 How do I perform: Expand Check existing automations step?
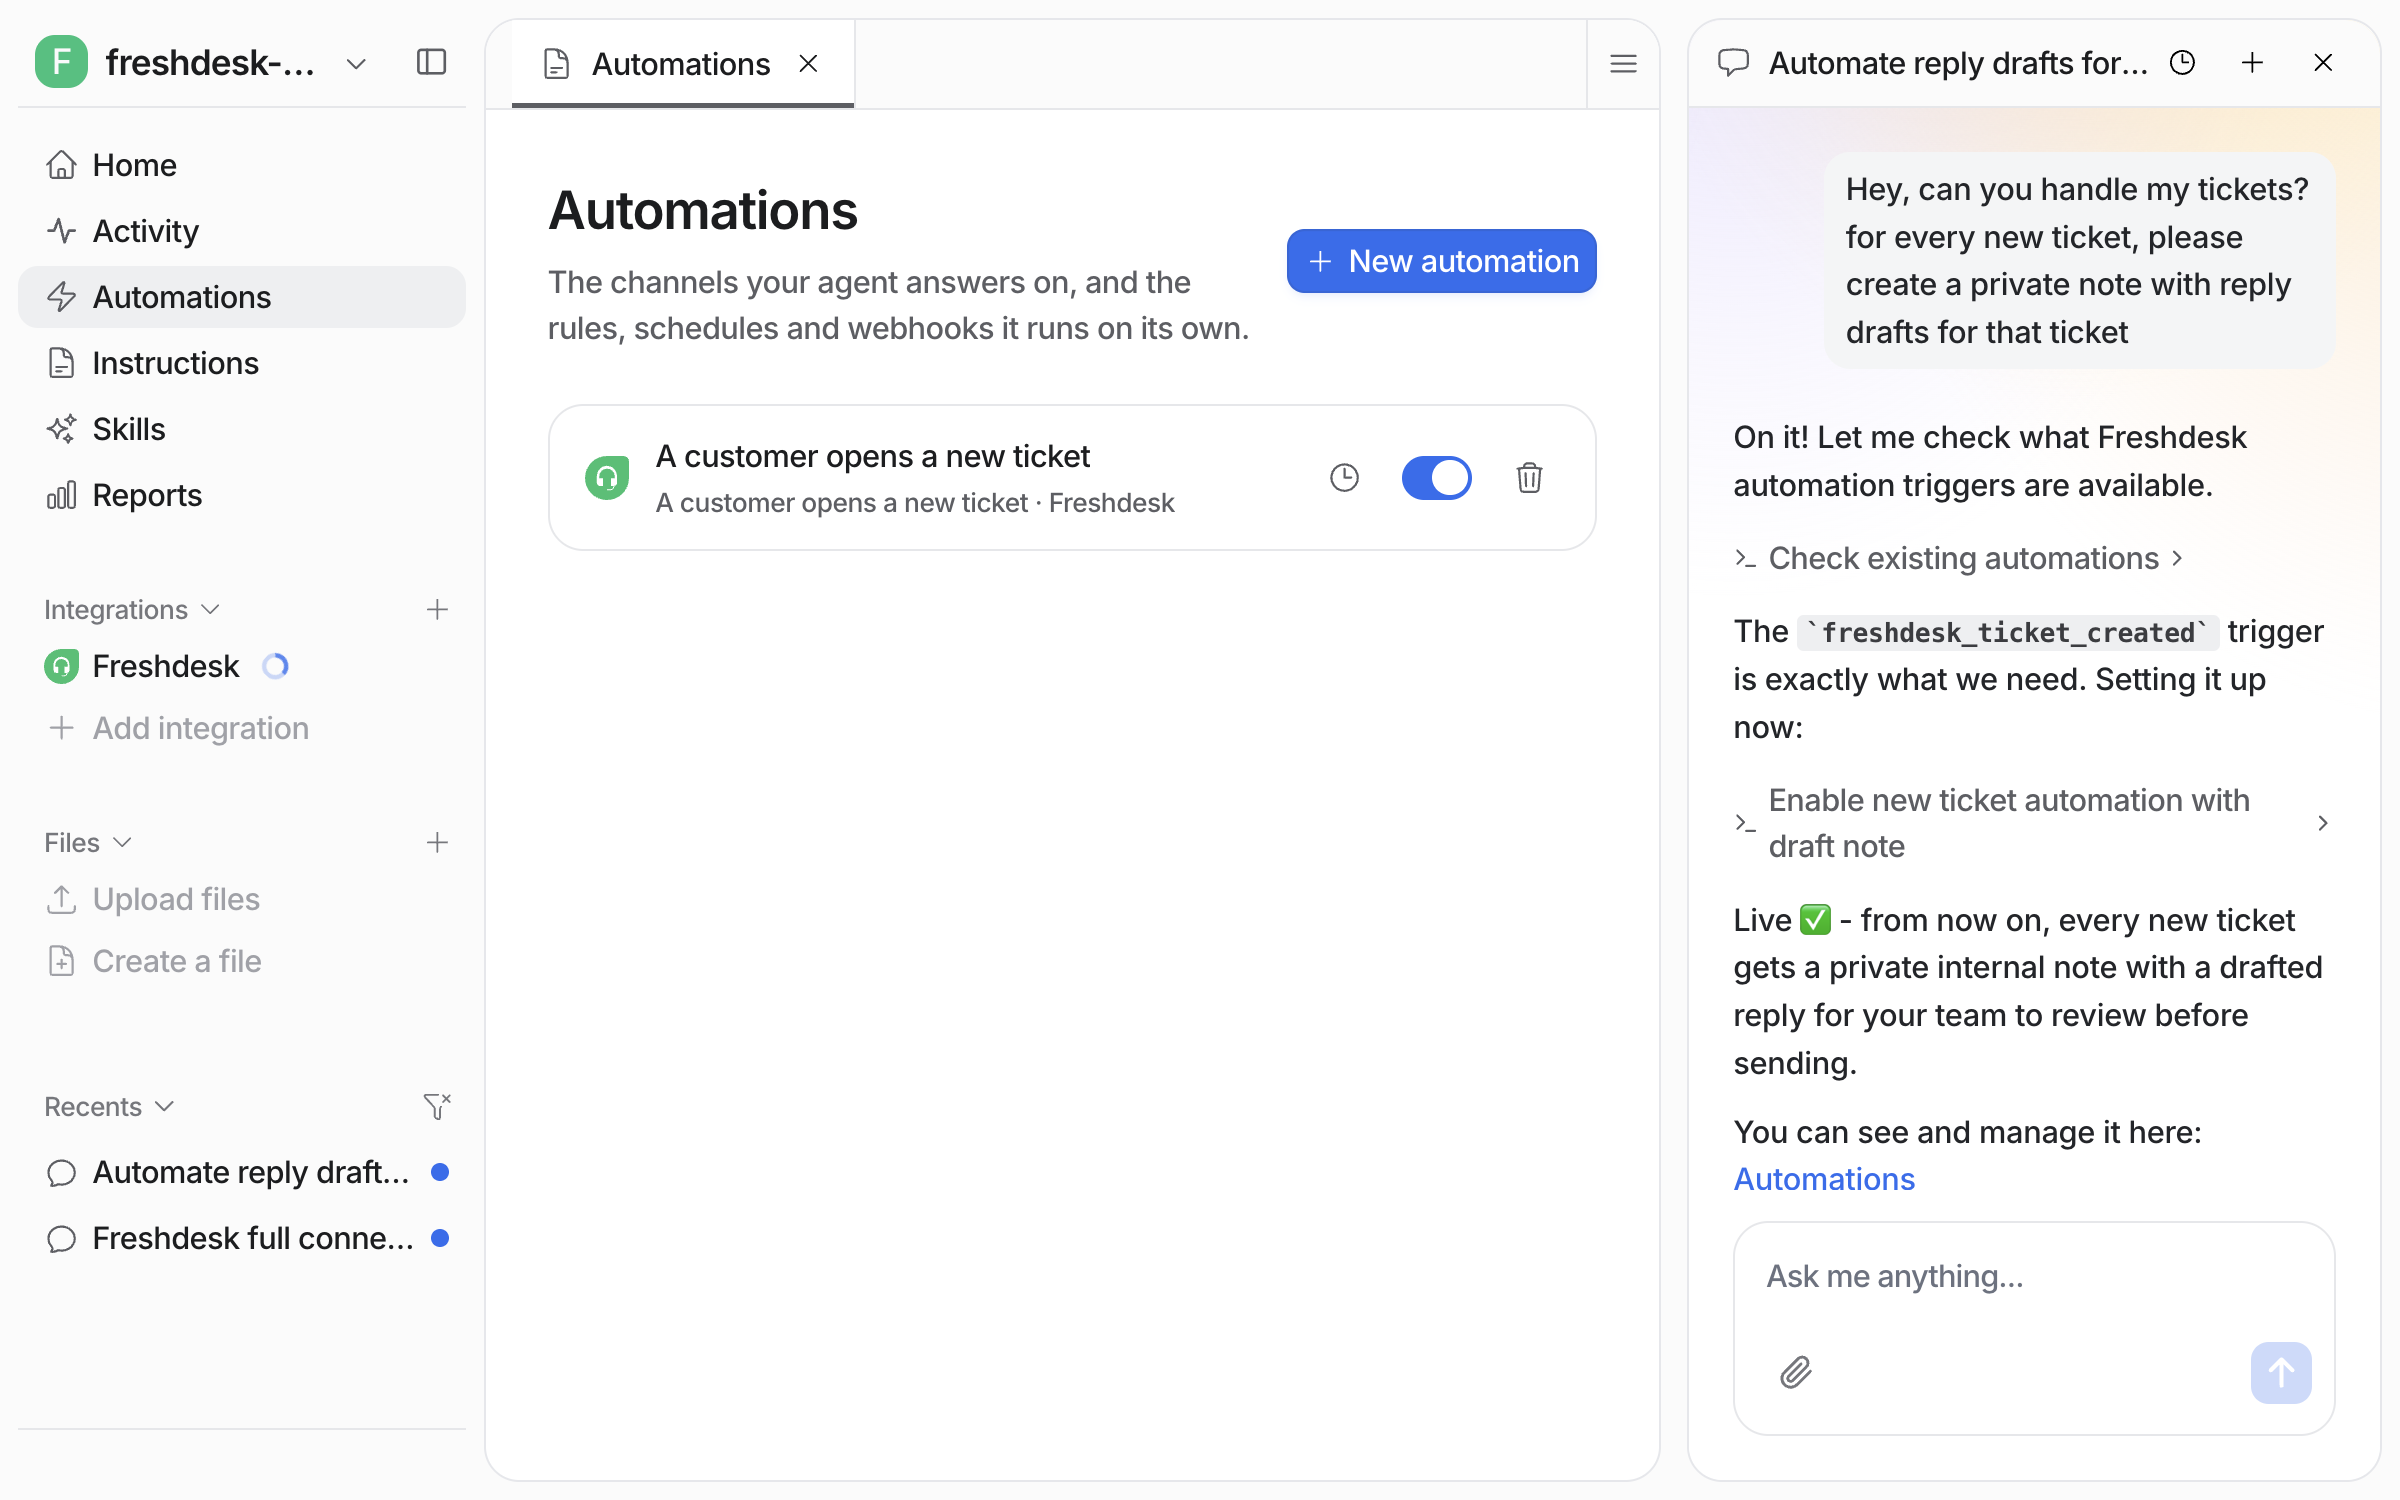tap(1958, 558)
